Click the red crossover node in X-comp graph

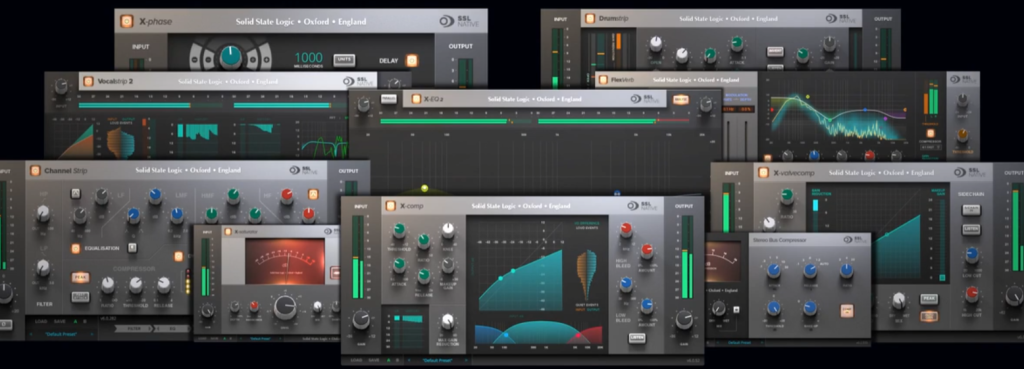(578, 336)
